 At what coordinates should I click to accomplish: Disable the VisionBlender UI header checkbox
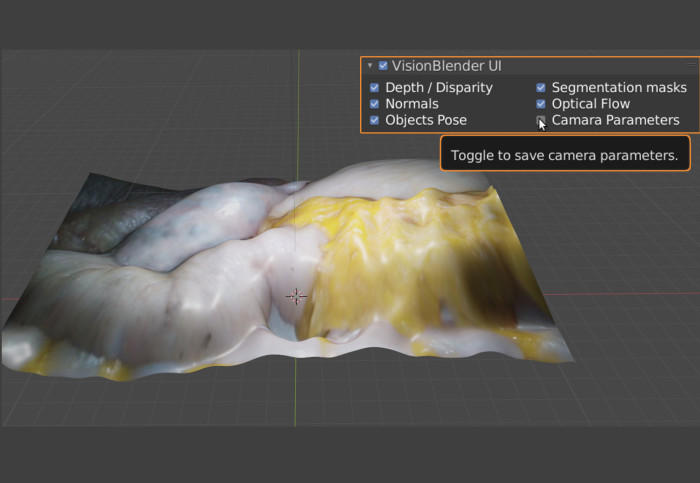click(383, 66)
